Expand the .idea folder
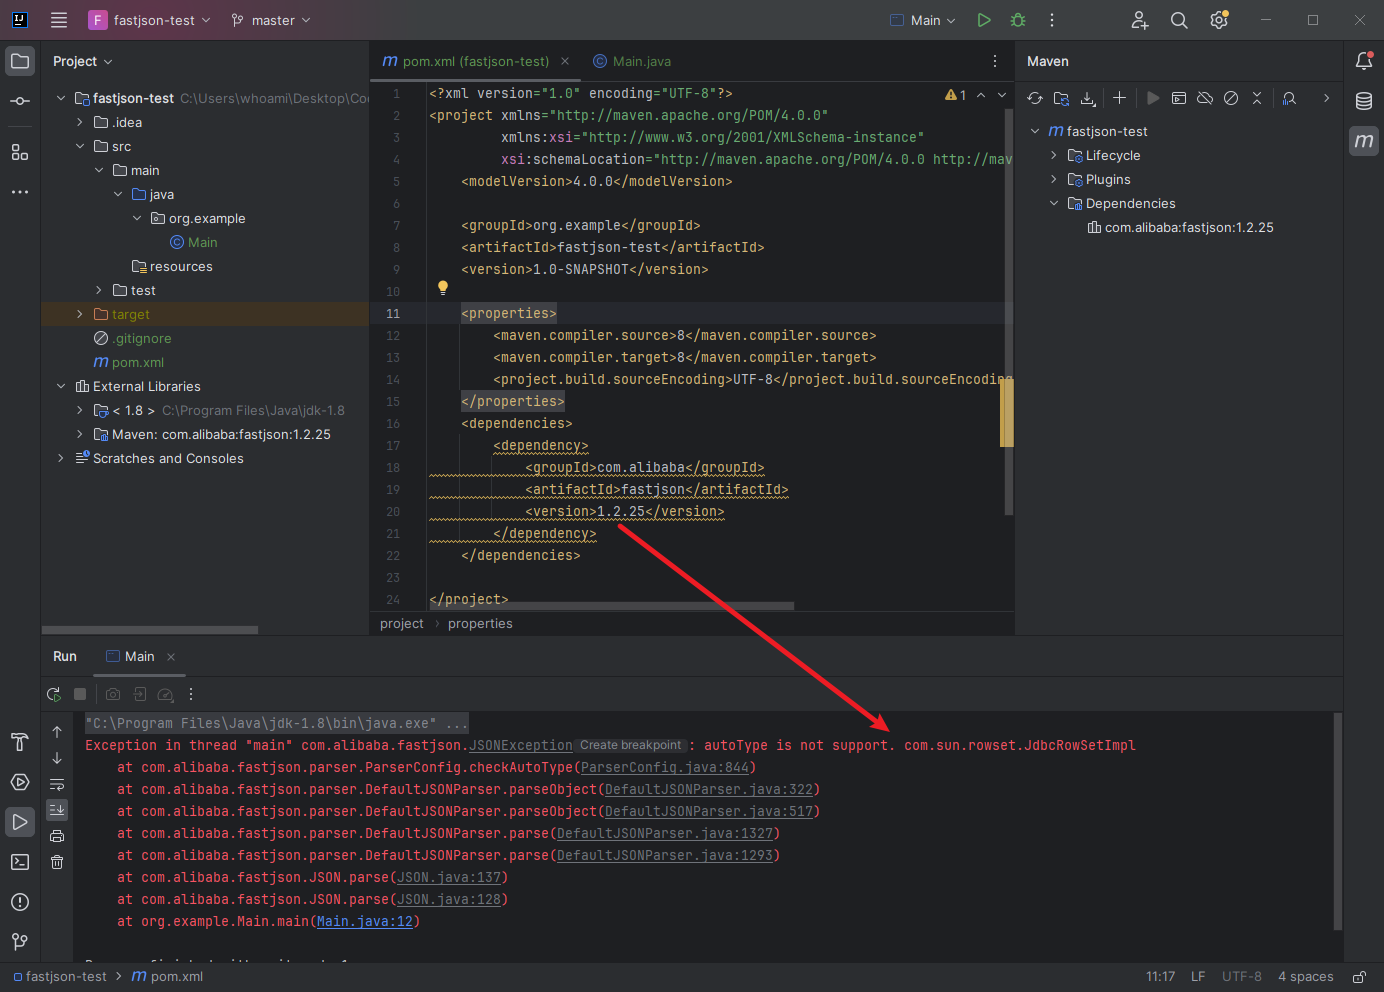This screenshot has height=992, width=1384. click(x=80, y=122)
